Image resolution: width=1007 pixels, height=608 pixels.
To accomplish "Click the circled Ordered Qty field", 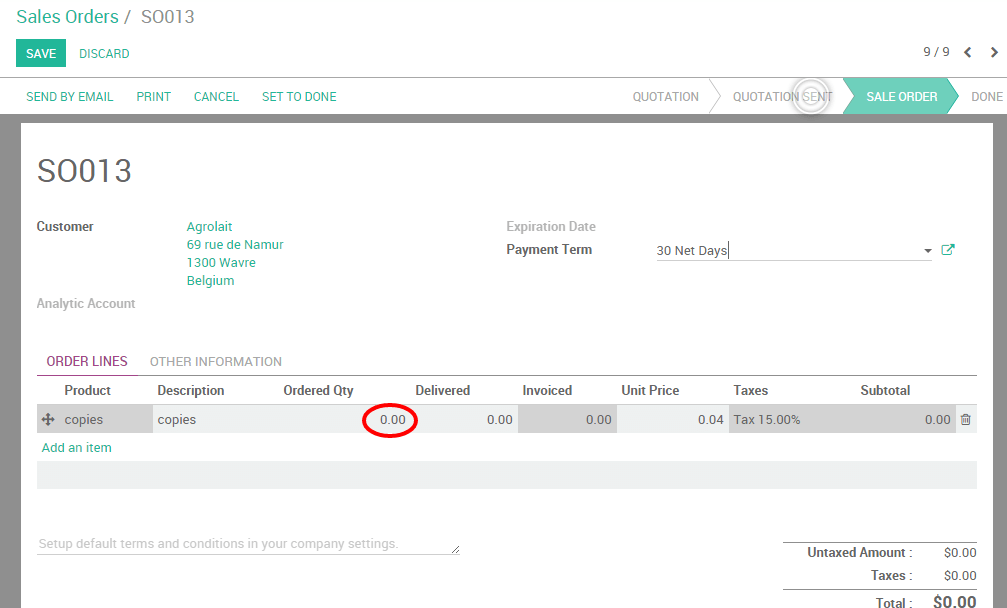I will click(x=390, y=419).
